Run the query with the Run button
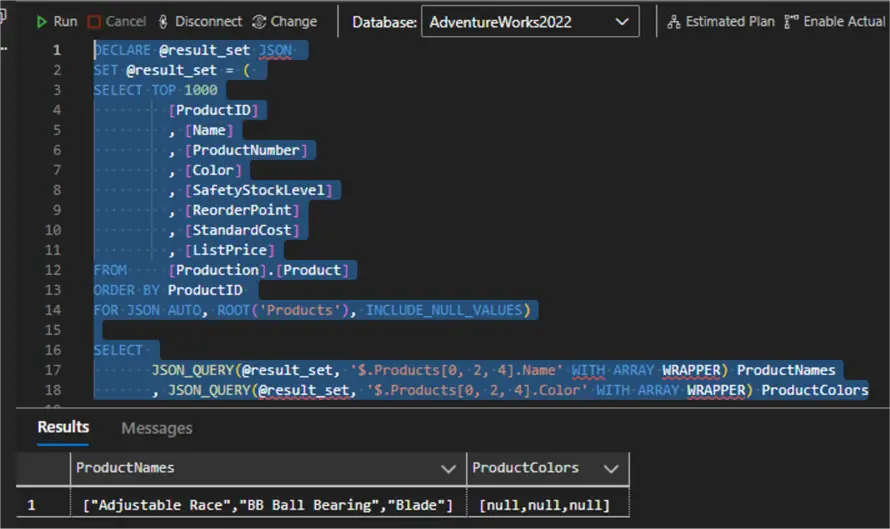 pyautogui.click(x=56, y=22)
